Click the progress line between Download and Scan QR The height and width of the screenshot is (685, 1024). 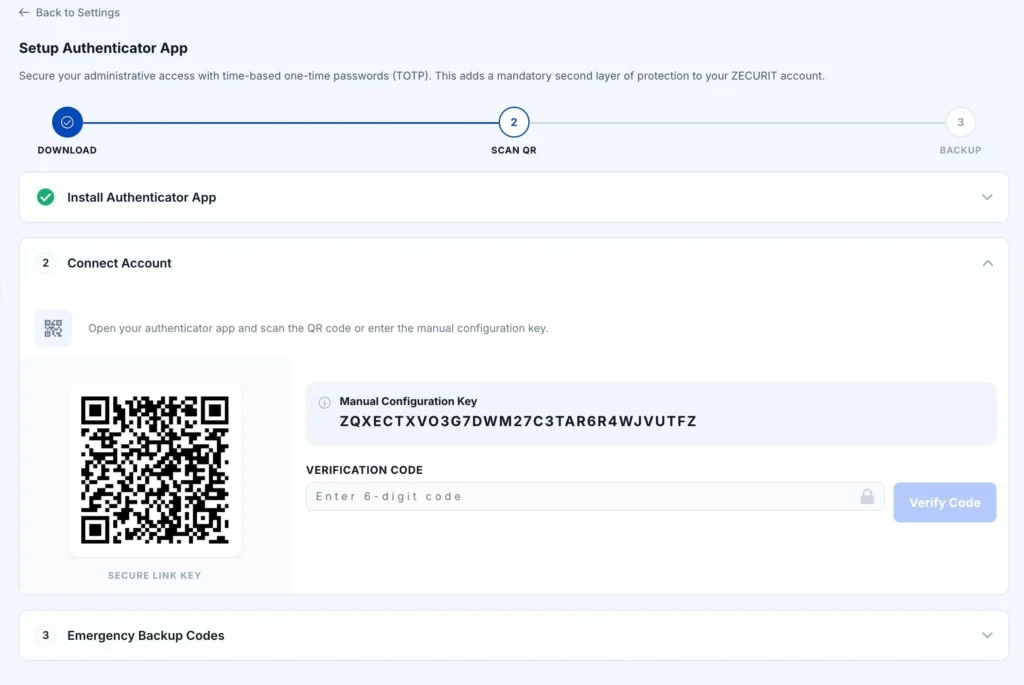(x=291, y=122)
